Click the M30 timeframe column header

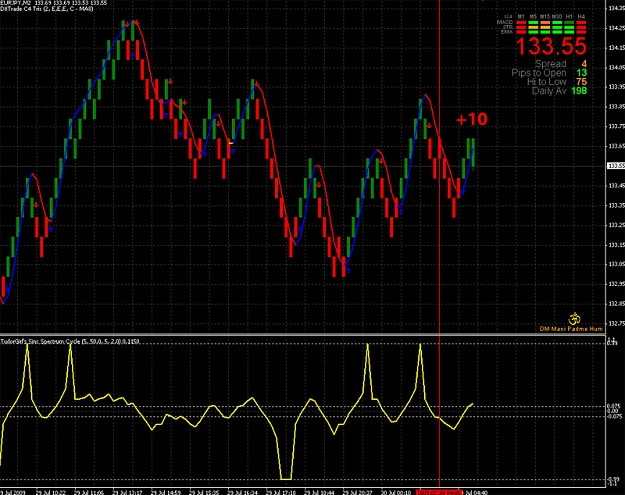[x=557, y=17]
